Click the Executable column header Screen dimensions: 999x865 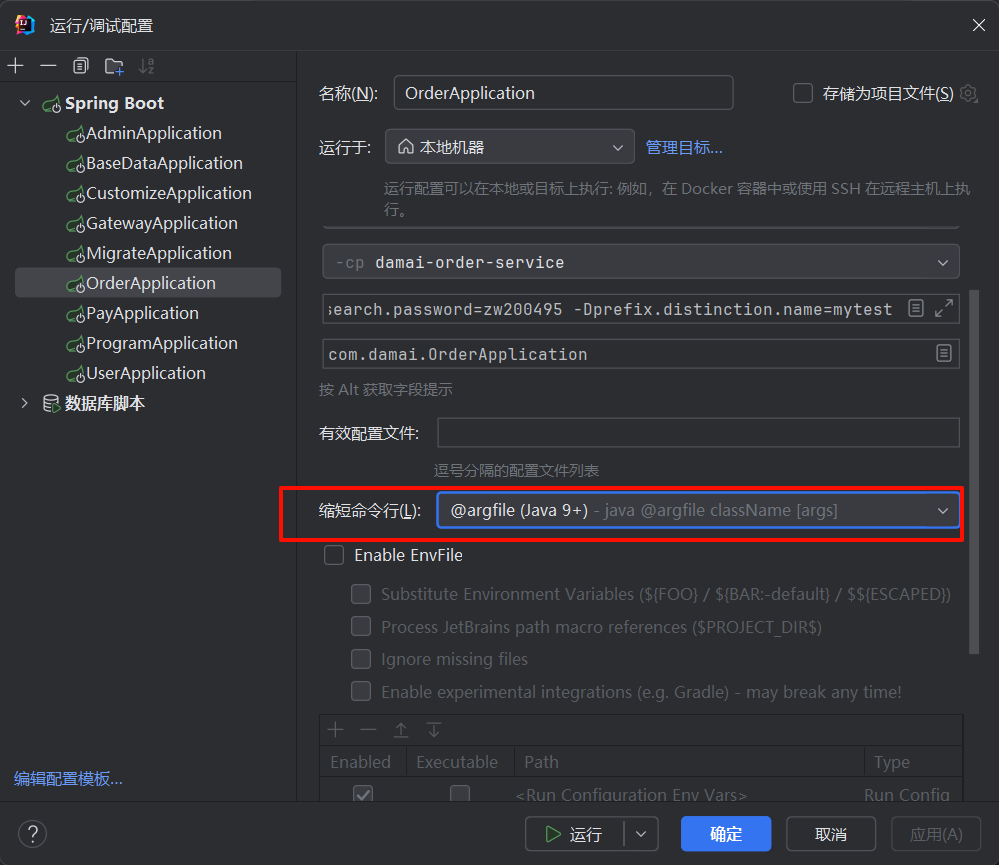[460, 762]
